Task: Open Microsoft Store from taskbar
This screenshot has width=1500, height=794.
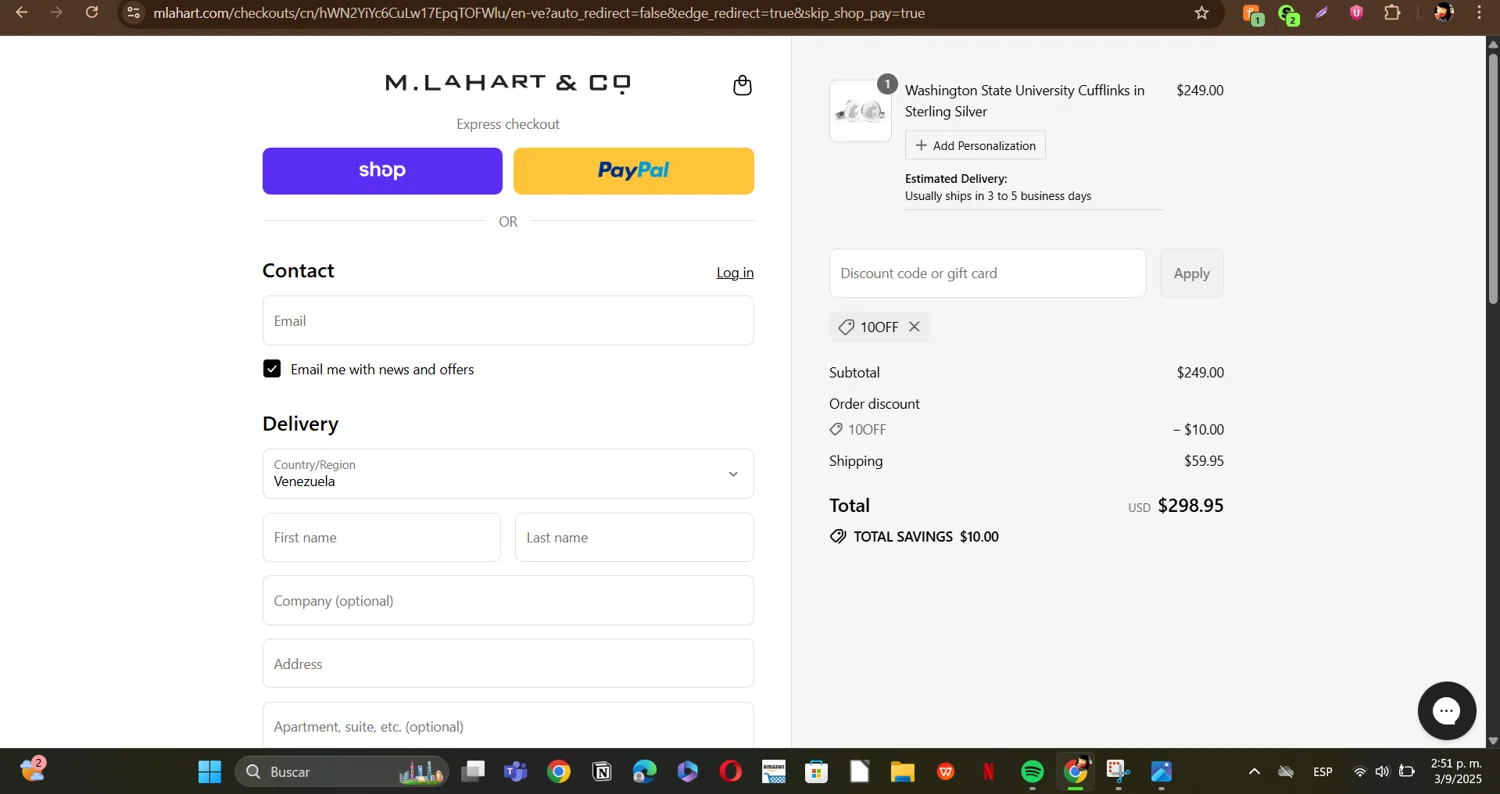Action: click(x=817, y=772)
